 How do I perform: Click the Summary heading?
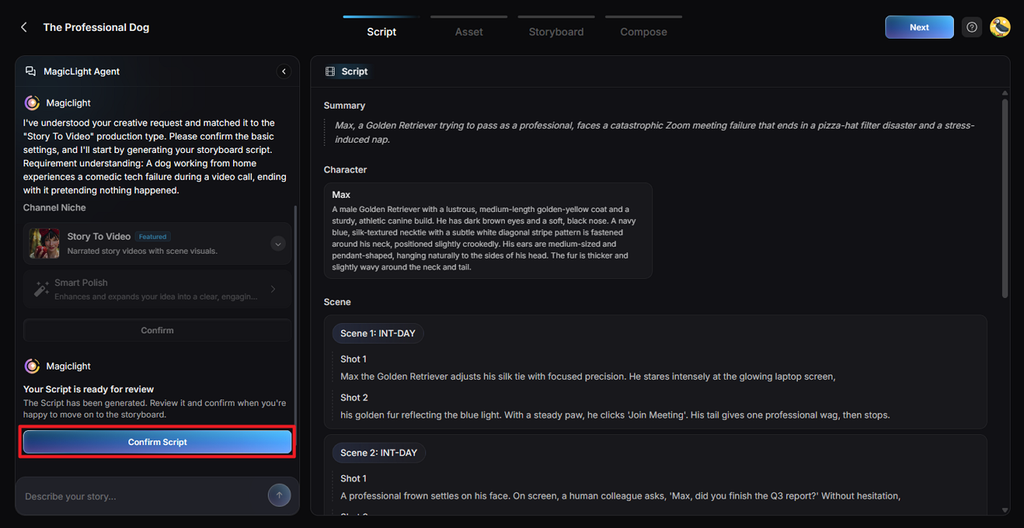pyautogui.click(x=345, y=105)
